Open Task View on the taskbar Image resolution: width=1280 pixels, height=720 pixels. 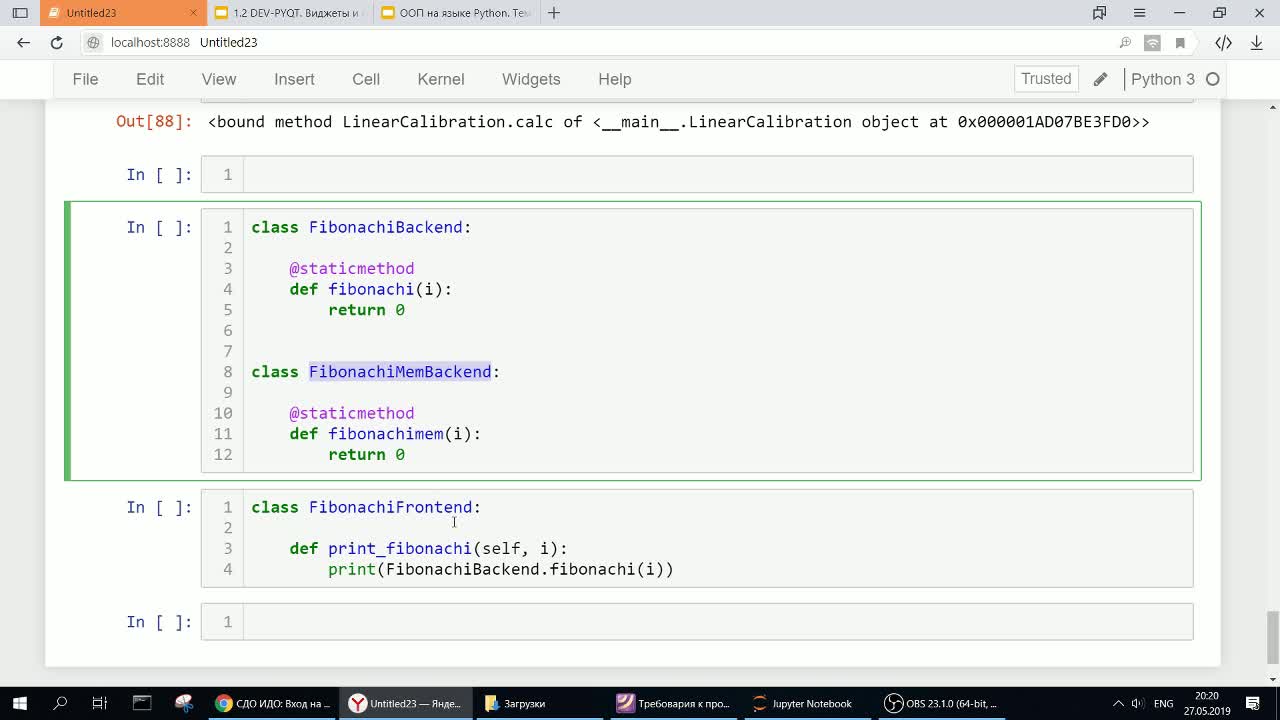100,703
